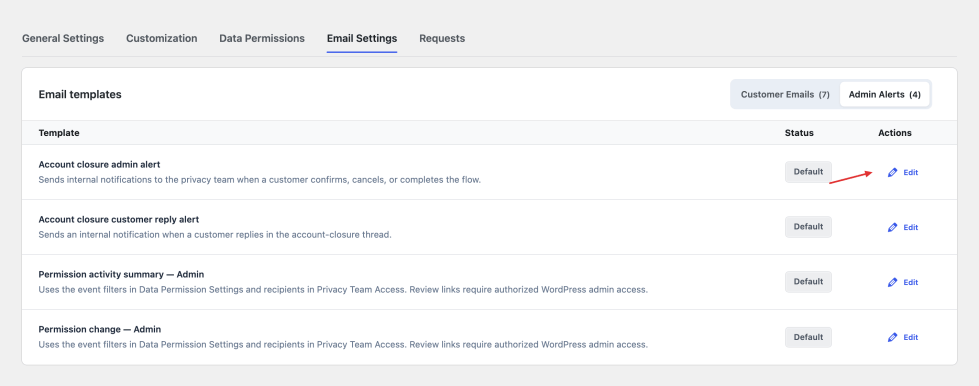Click Default badge for Account closure customer reply alert
Image resolution: width=979 pixels, height=386 pixels.
pyautogui.click(x=809, y=227)
